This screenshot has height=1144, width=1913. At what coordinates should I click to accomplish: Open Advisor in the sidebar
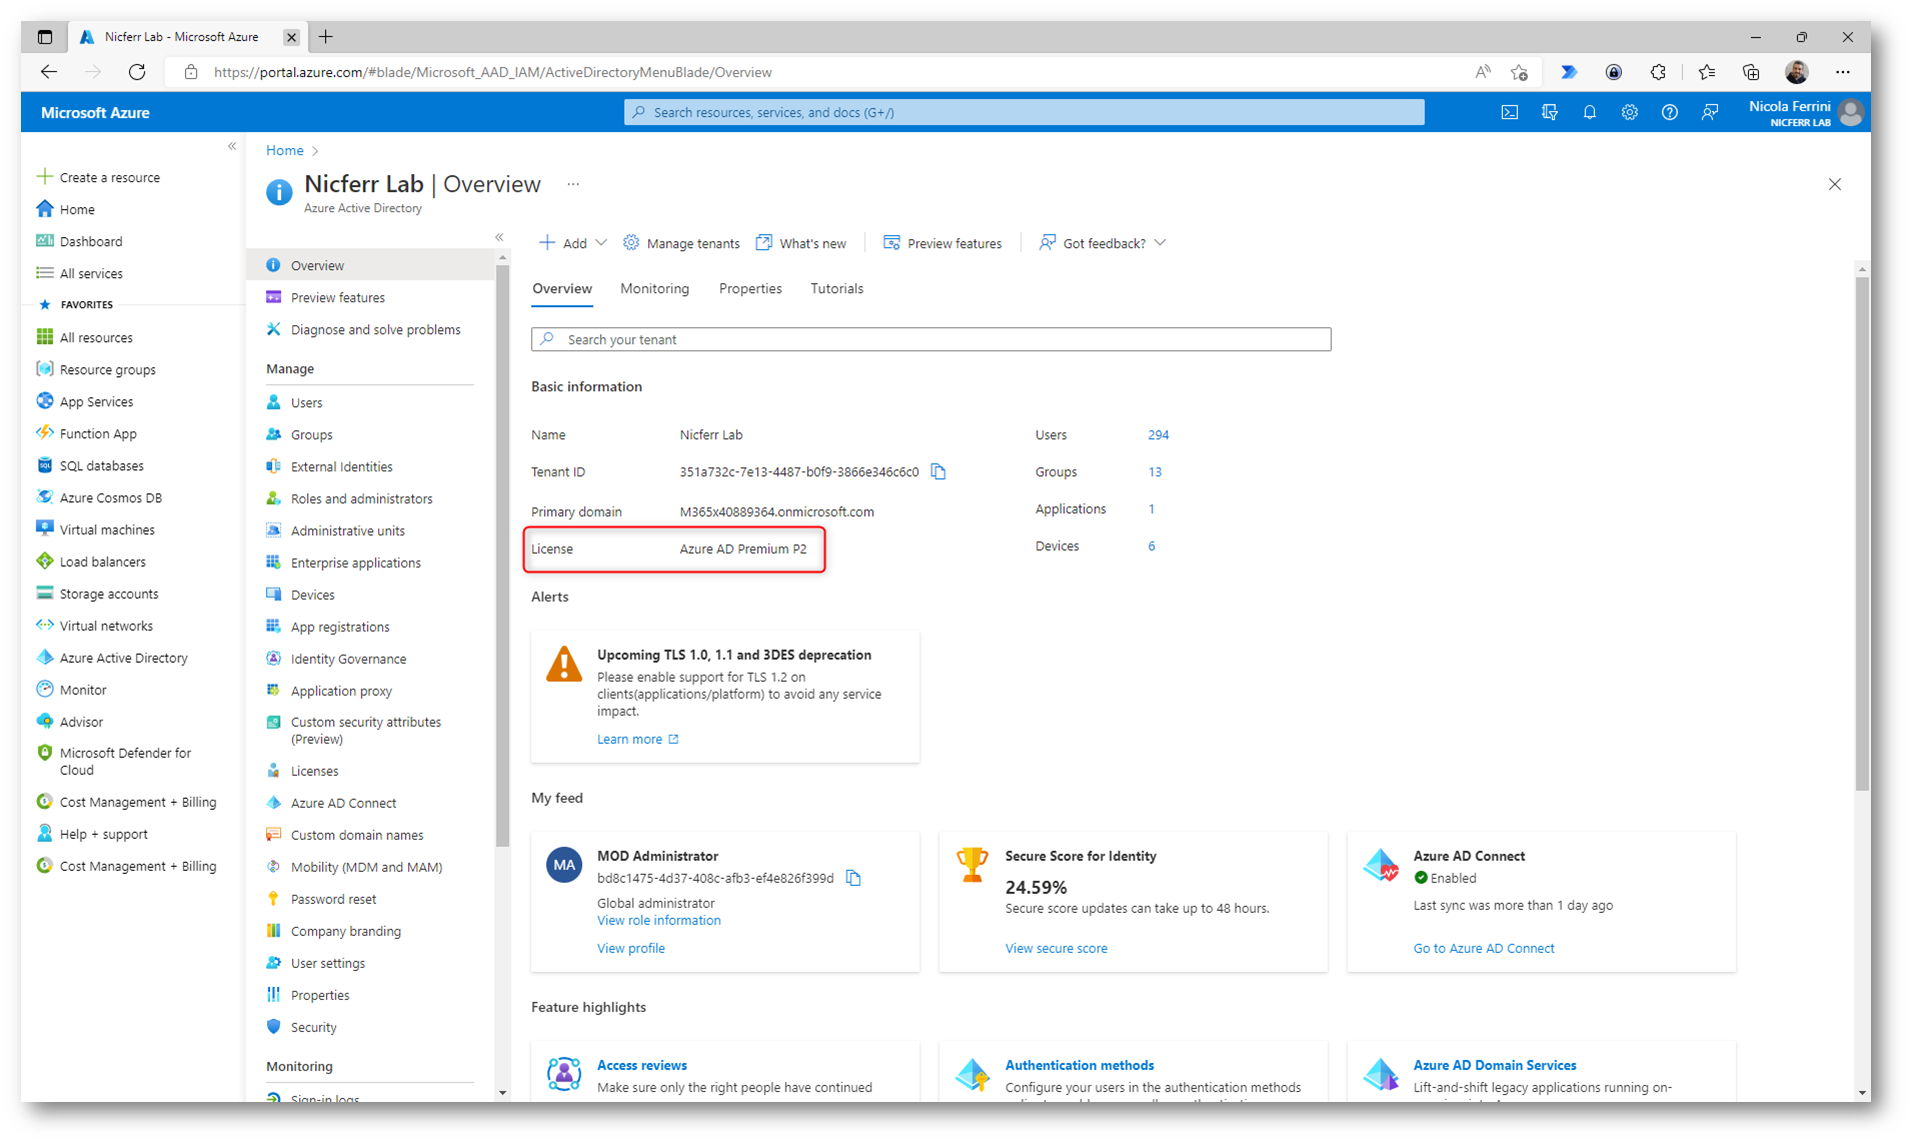coord(80,722)
